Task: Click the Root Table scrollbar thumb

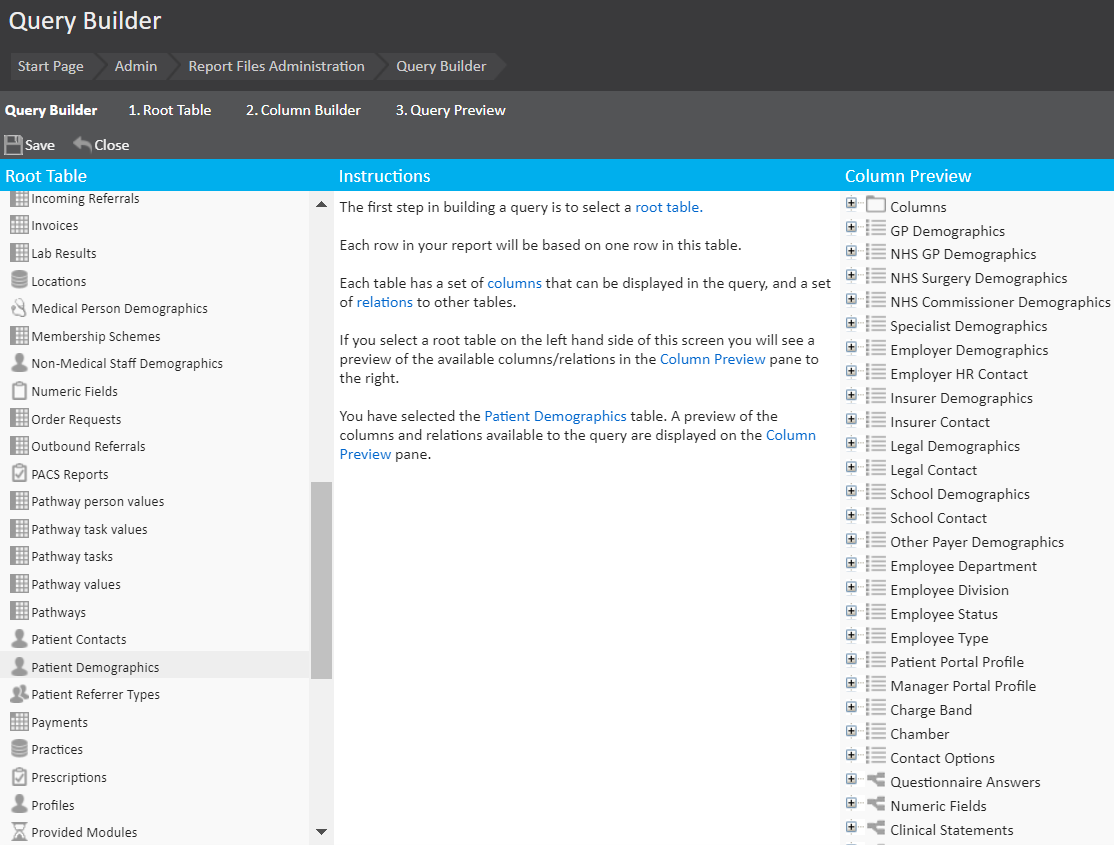Action: (321, 580)
